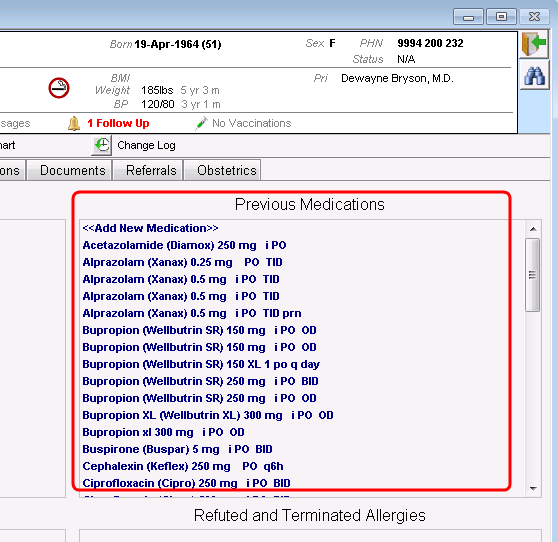This screenshot has width=558, height=542.
Task: Switch to the Referrals tab
Action: [148, 170]
